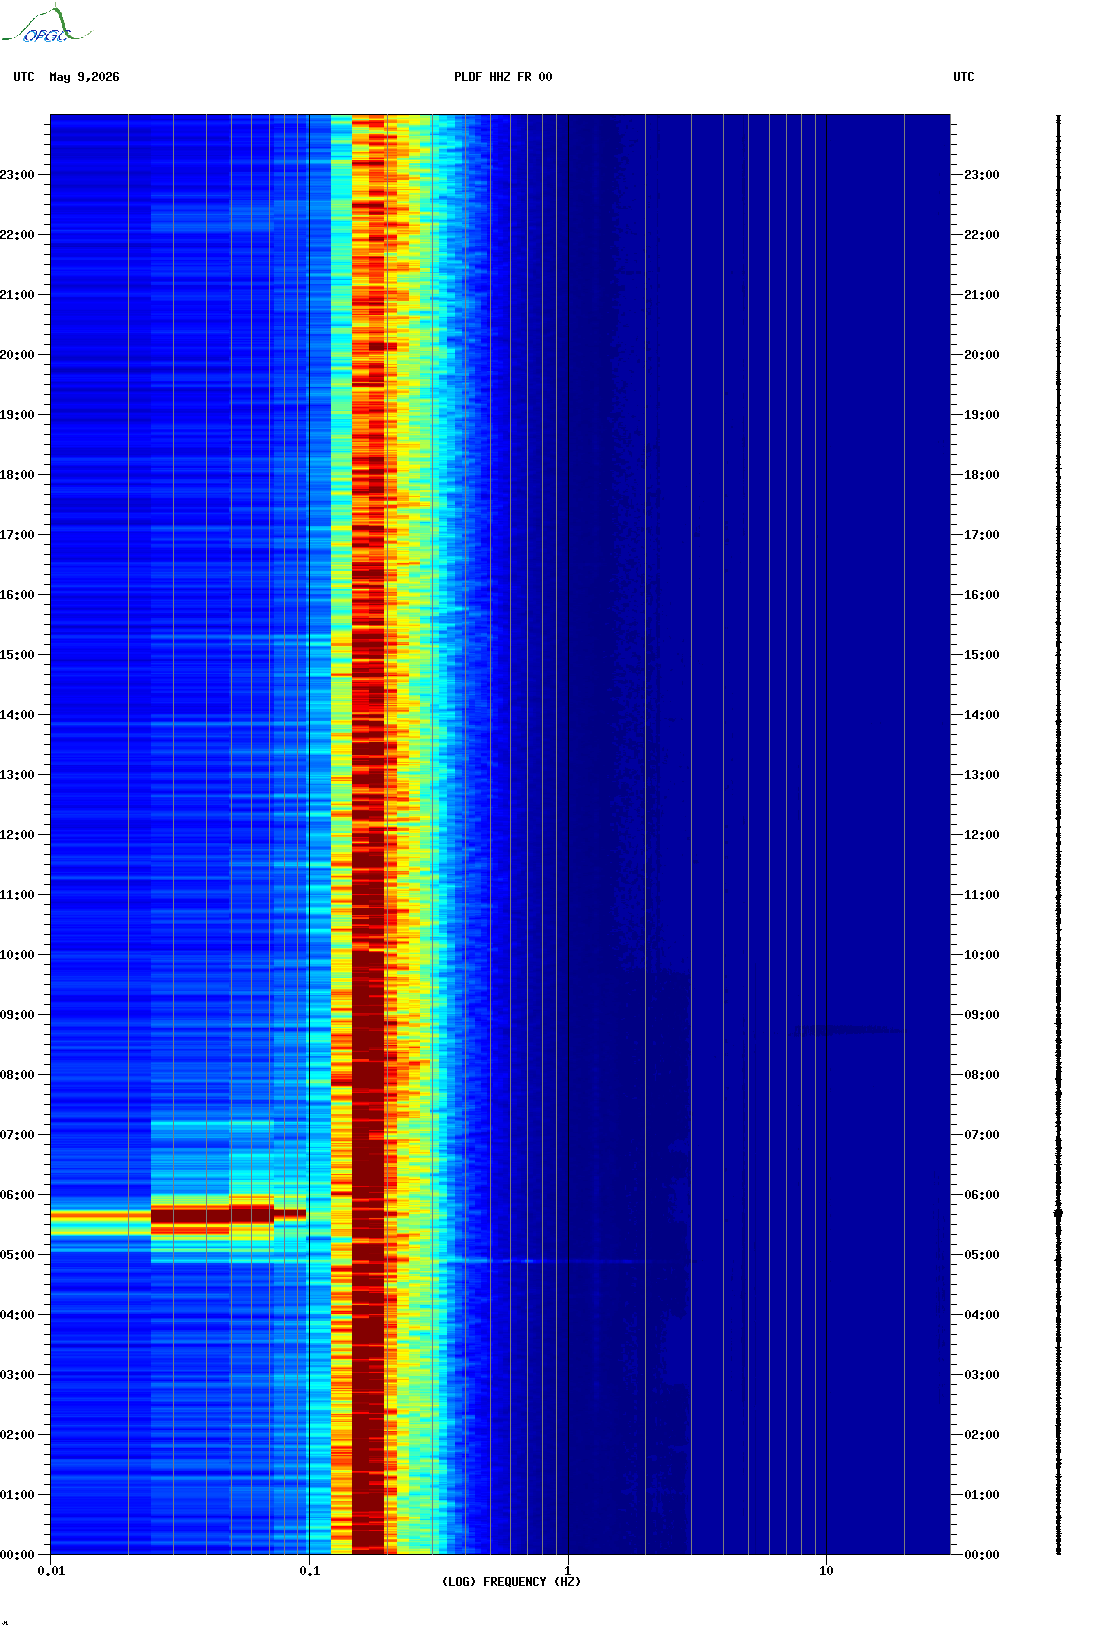Select the 06:00 left time axis label
Image resolution: width=1102 pixels, height=1634 pixels.
(x=17, y=1195)
